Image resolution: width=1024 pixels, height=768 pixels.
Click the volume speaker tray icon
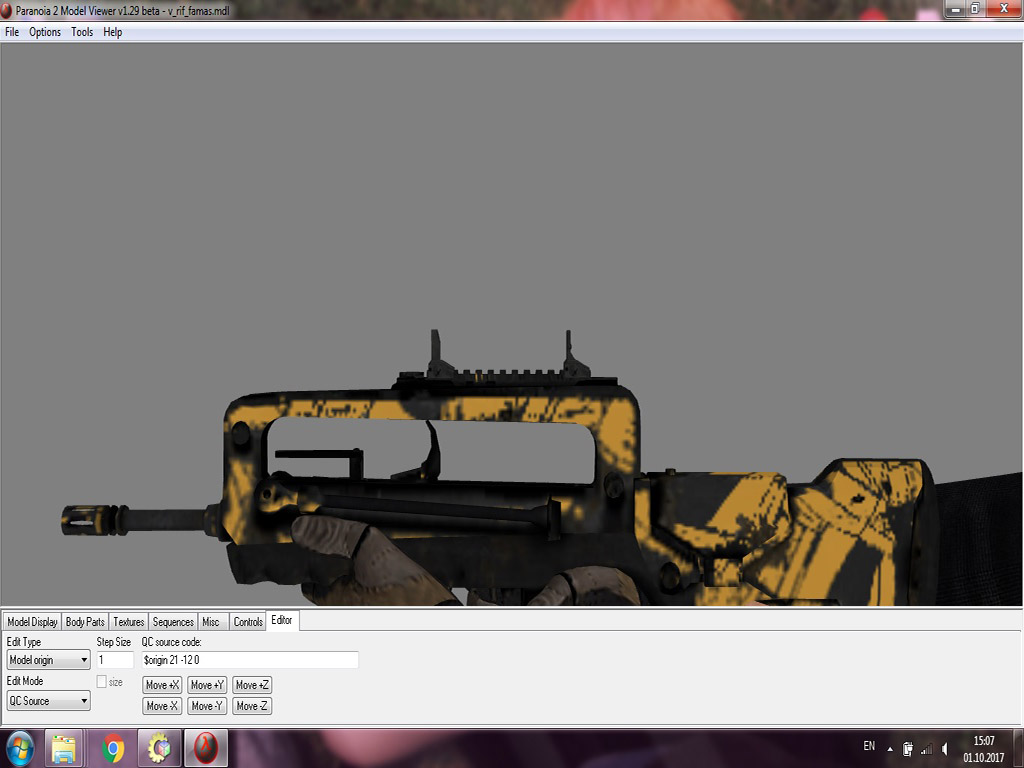pos(944,748)
